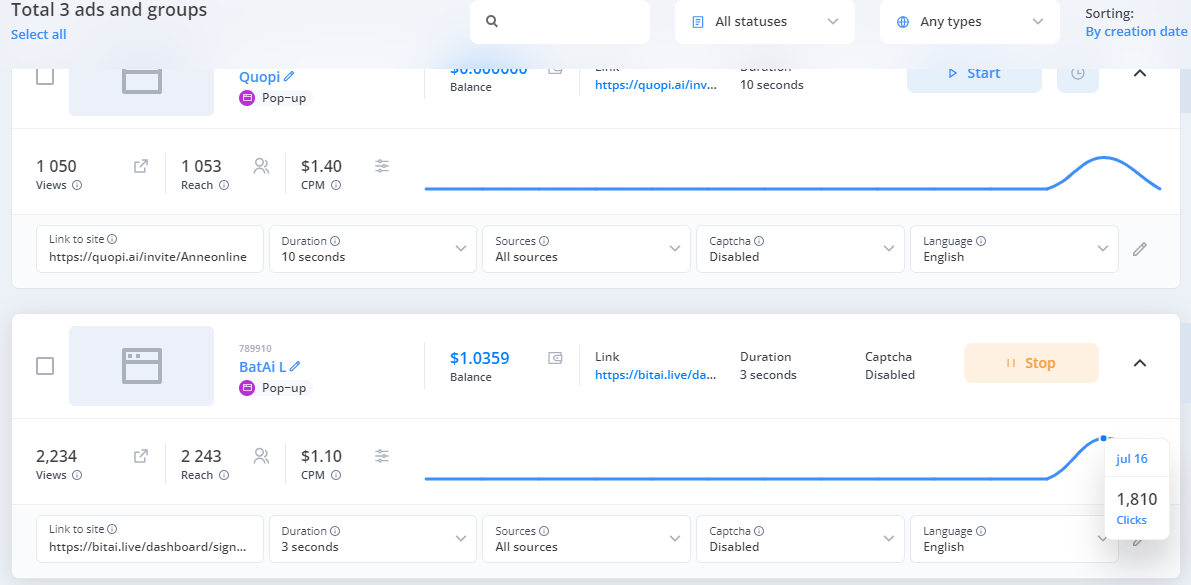Expand the Quopi Duration 10 seconds dropdown
1191x585 pixels.
pos(373,249)
